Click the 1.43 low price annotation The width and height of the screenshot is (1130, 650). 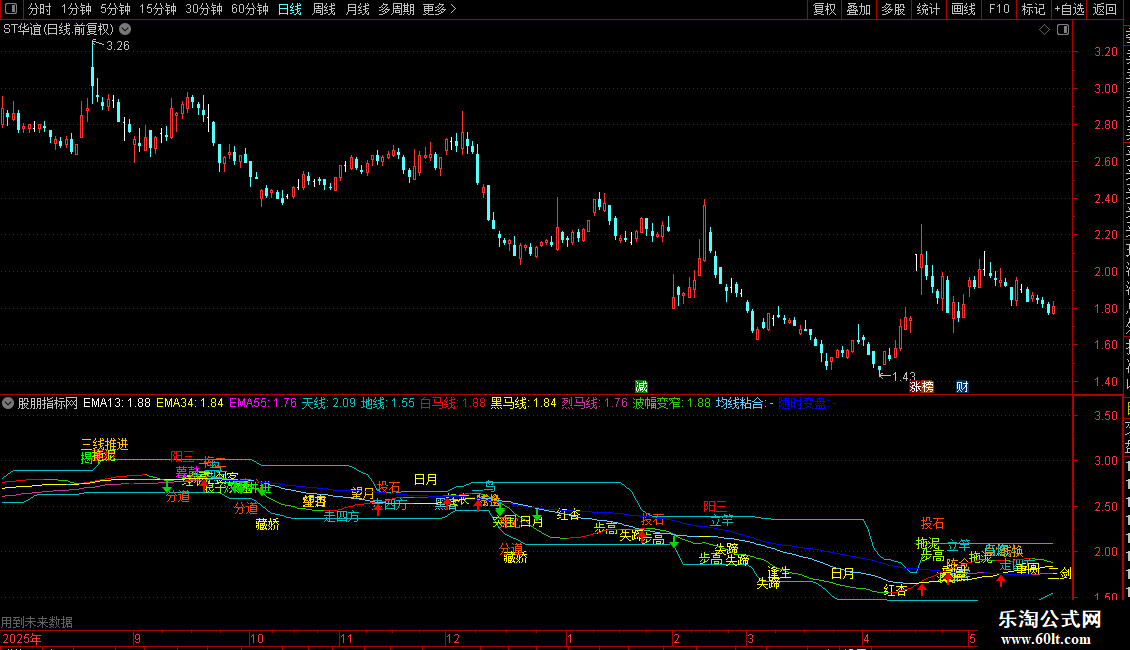pyautogui.click(x=904, y=377)
